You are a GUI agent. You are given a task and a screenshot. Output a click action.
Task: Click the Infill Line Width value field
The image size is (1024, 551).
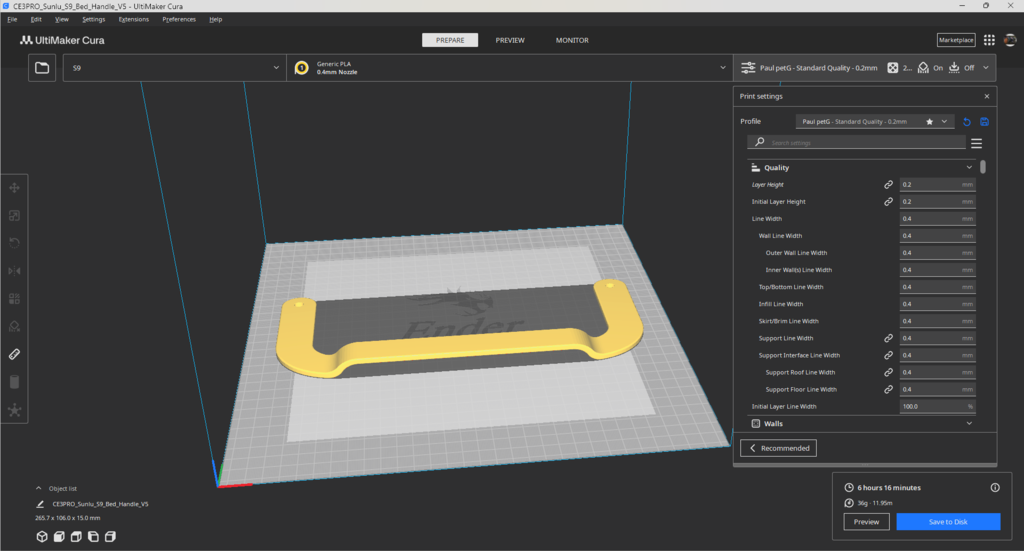click(937, 304)
